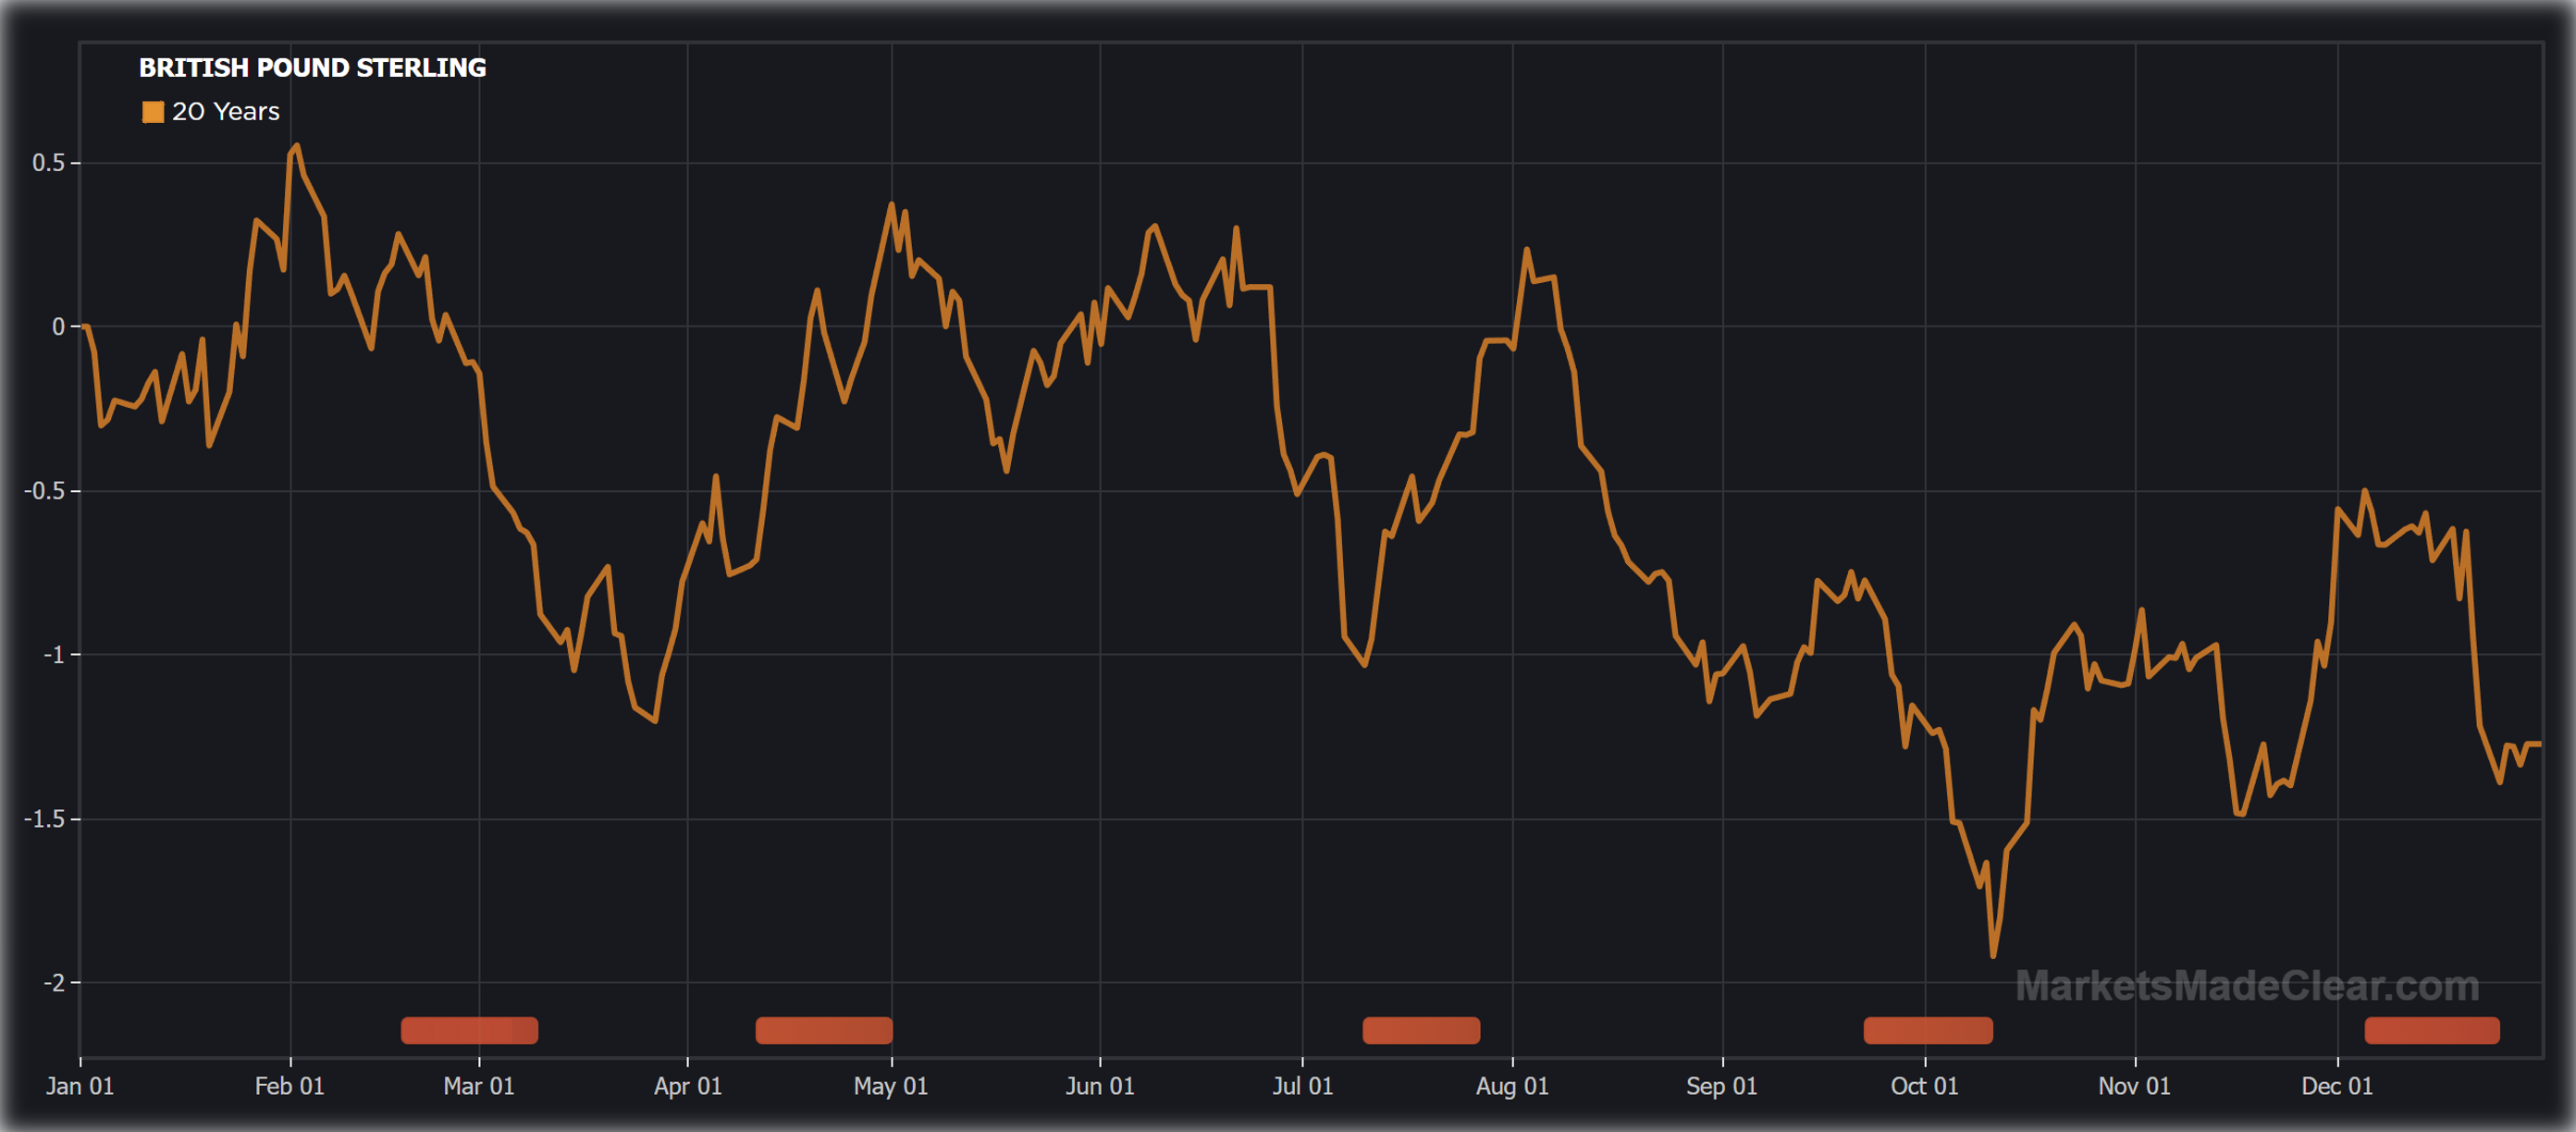Open the MarketsMadeClear.com watermark link

click(2246, 986)
